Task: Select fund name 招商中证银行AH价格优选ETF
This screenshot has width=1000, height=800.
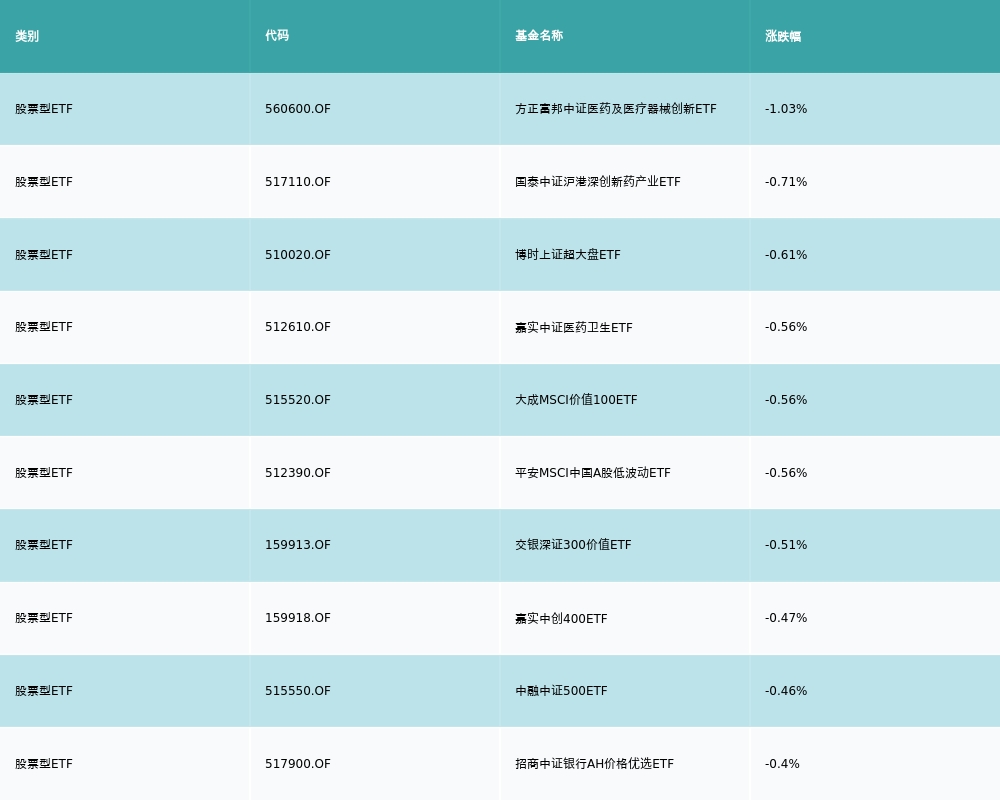Action: (x=594, y=764)
